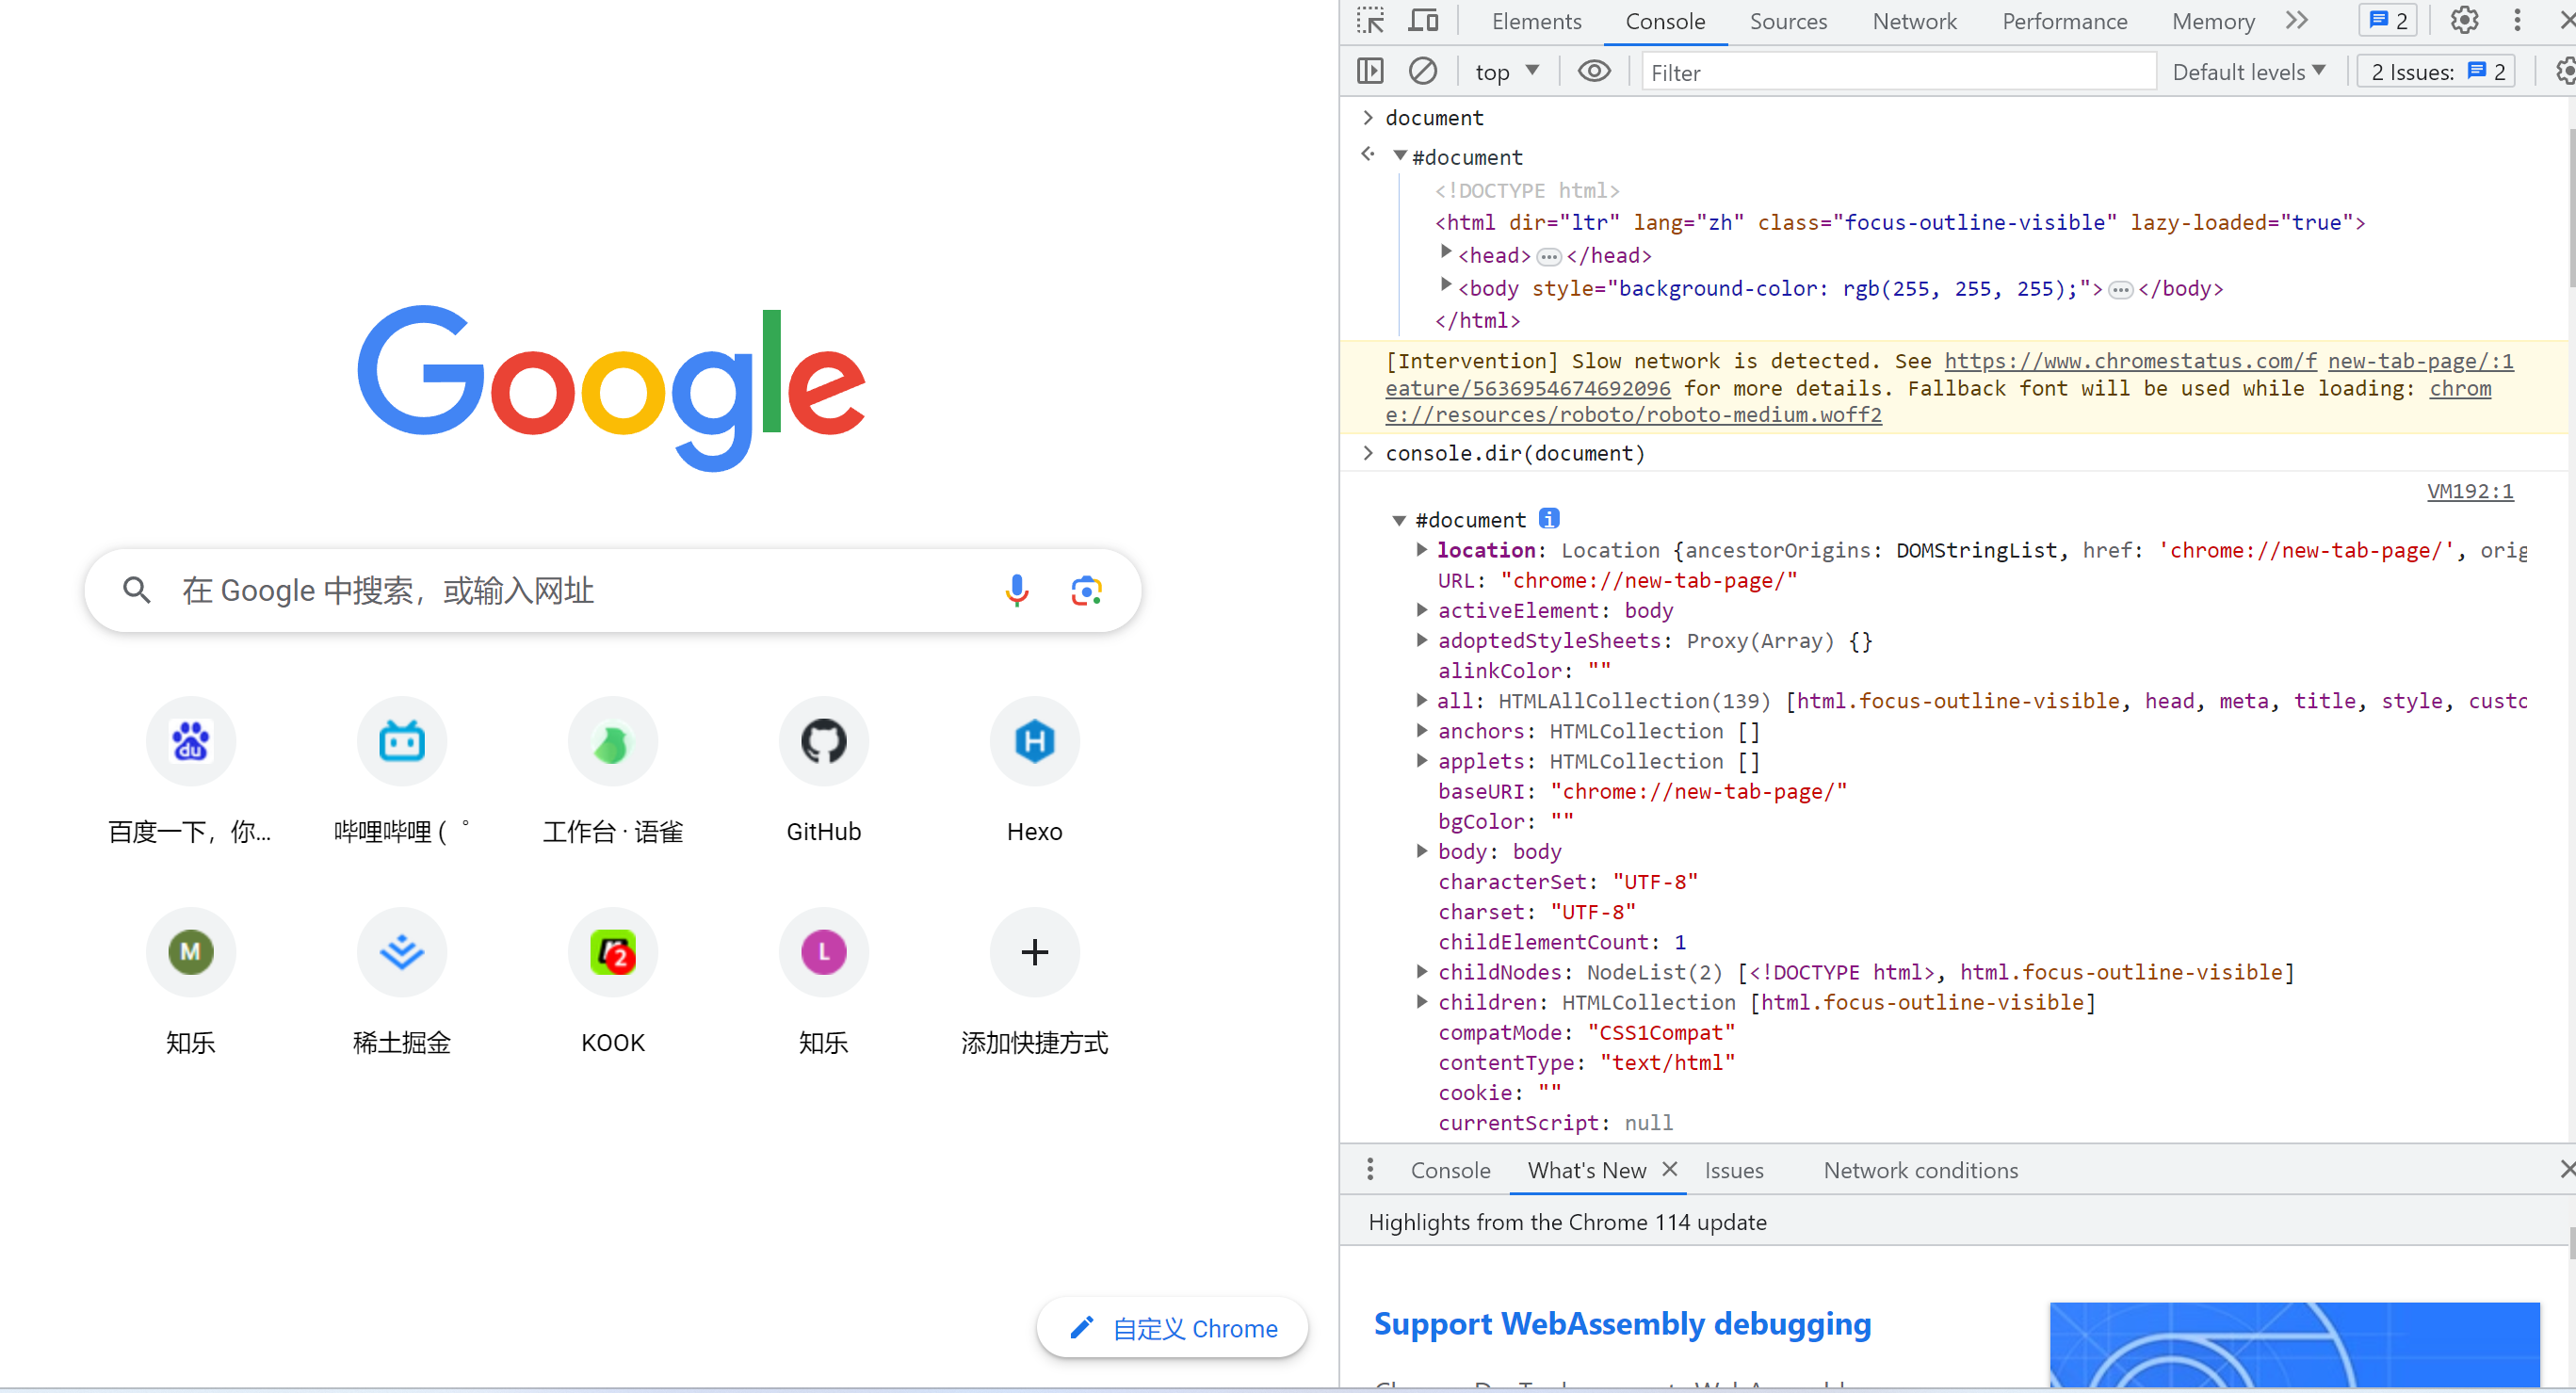Switch to the Memory tab
This screenshot has height=1393, width=2576.
(2213, 22)
